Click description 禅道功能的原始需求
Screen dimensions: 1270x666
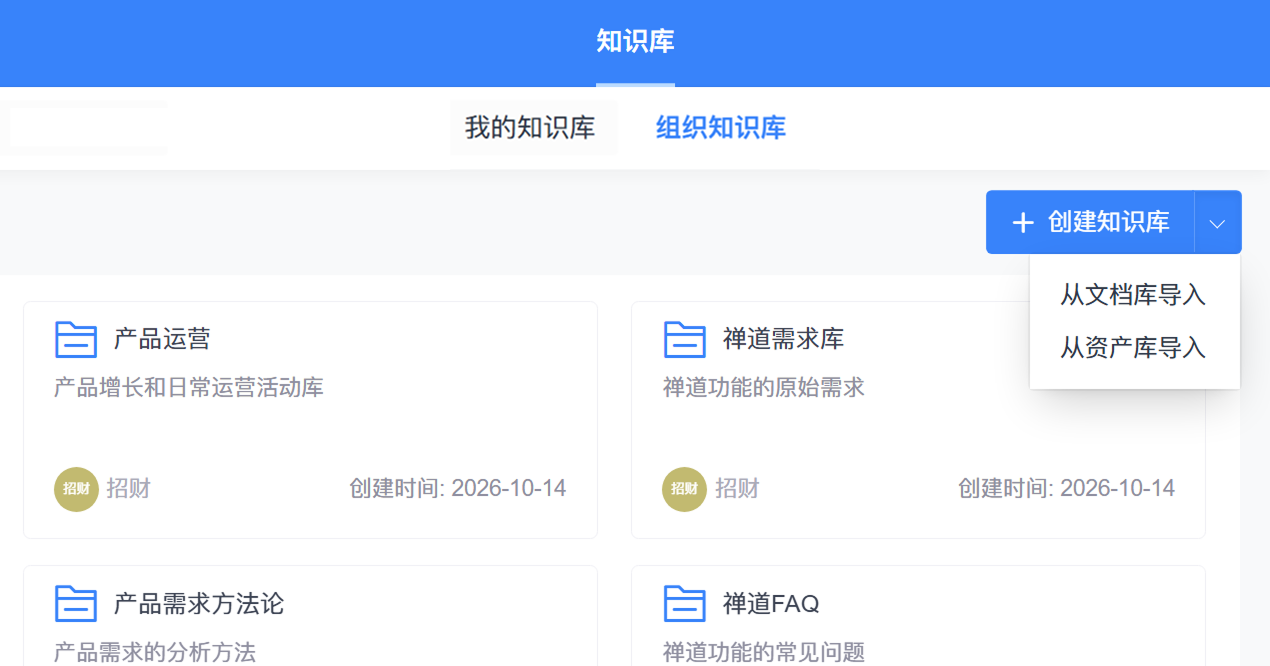coord(764,388)
